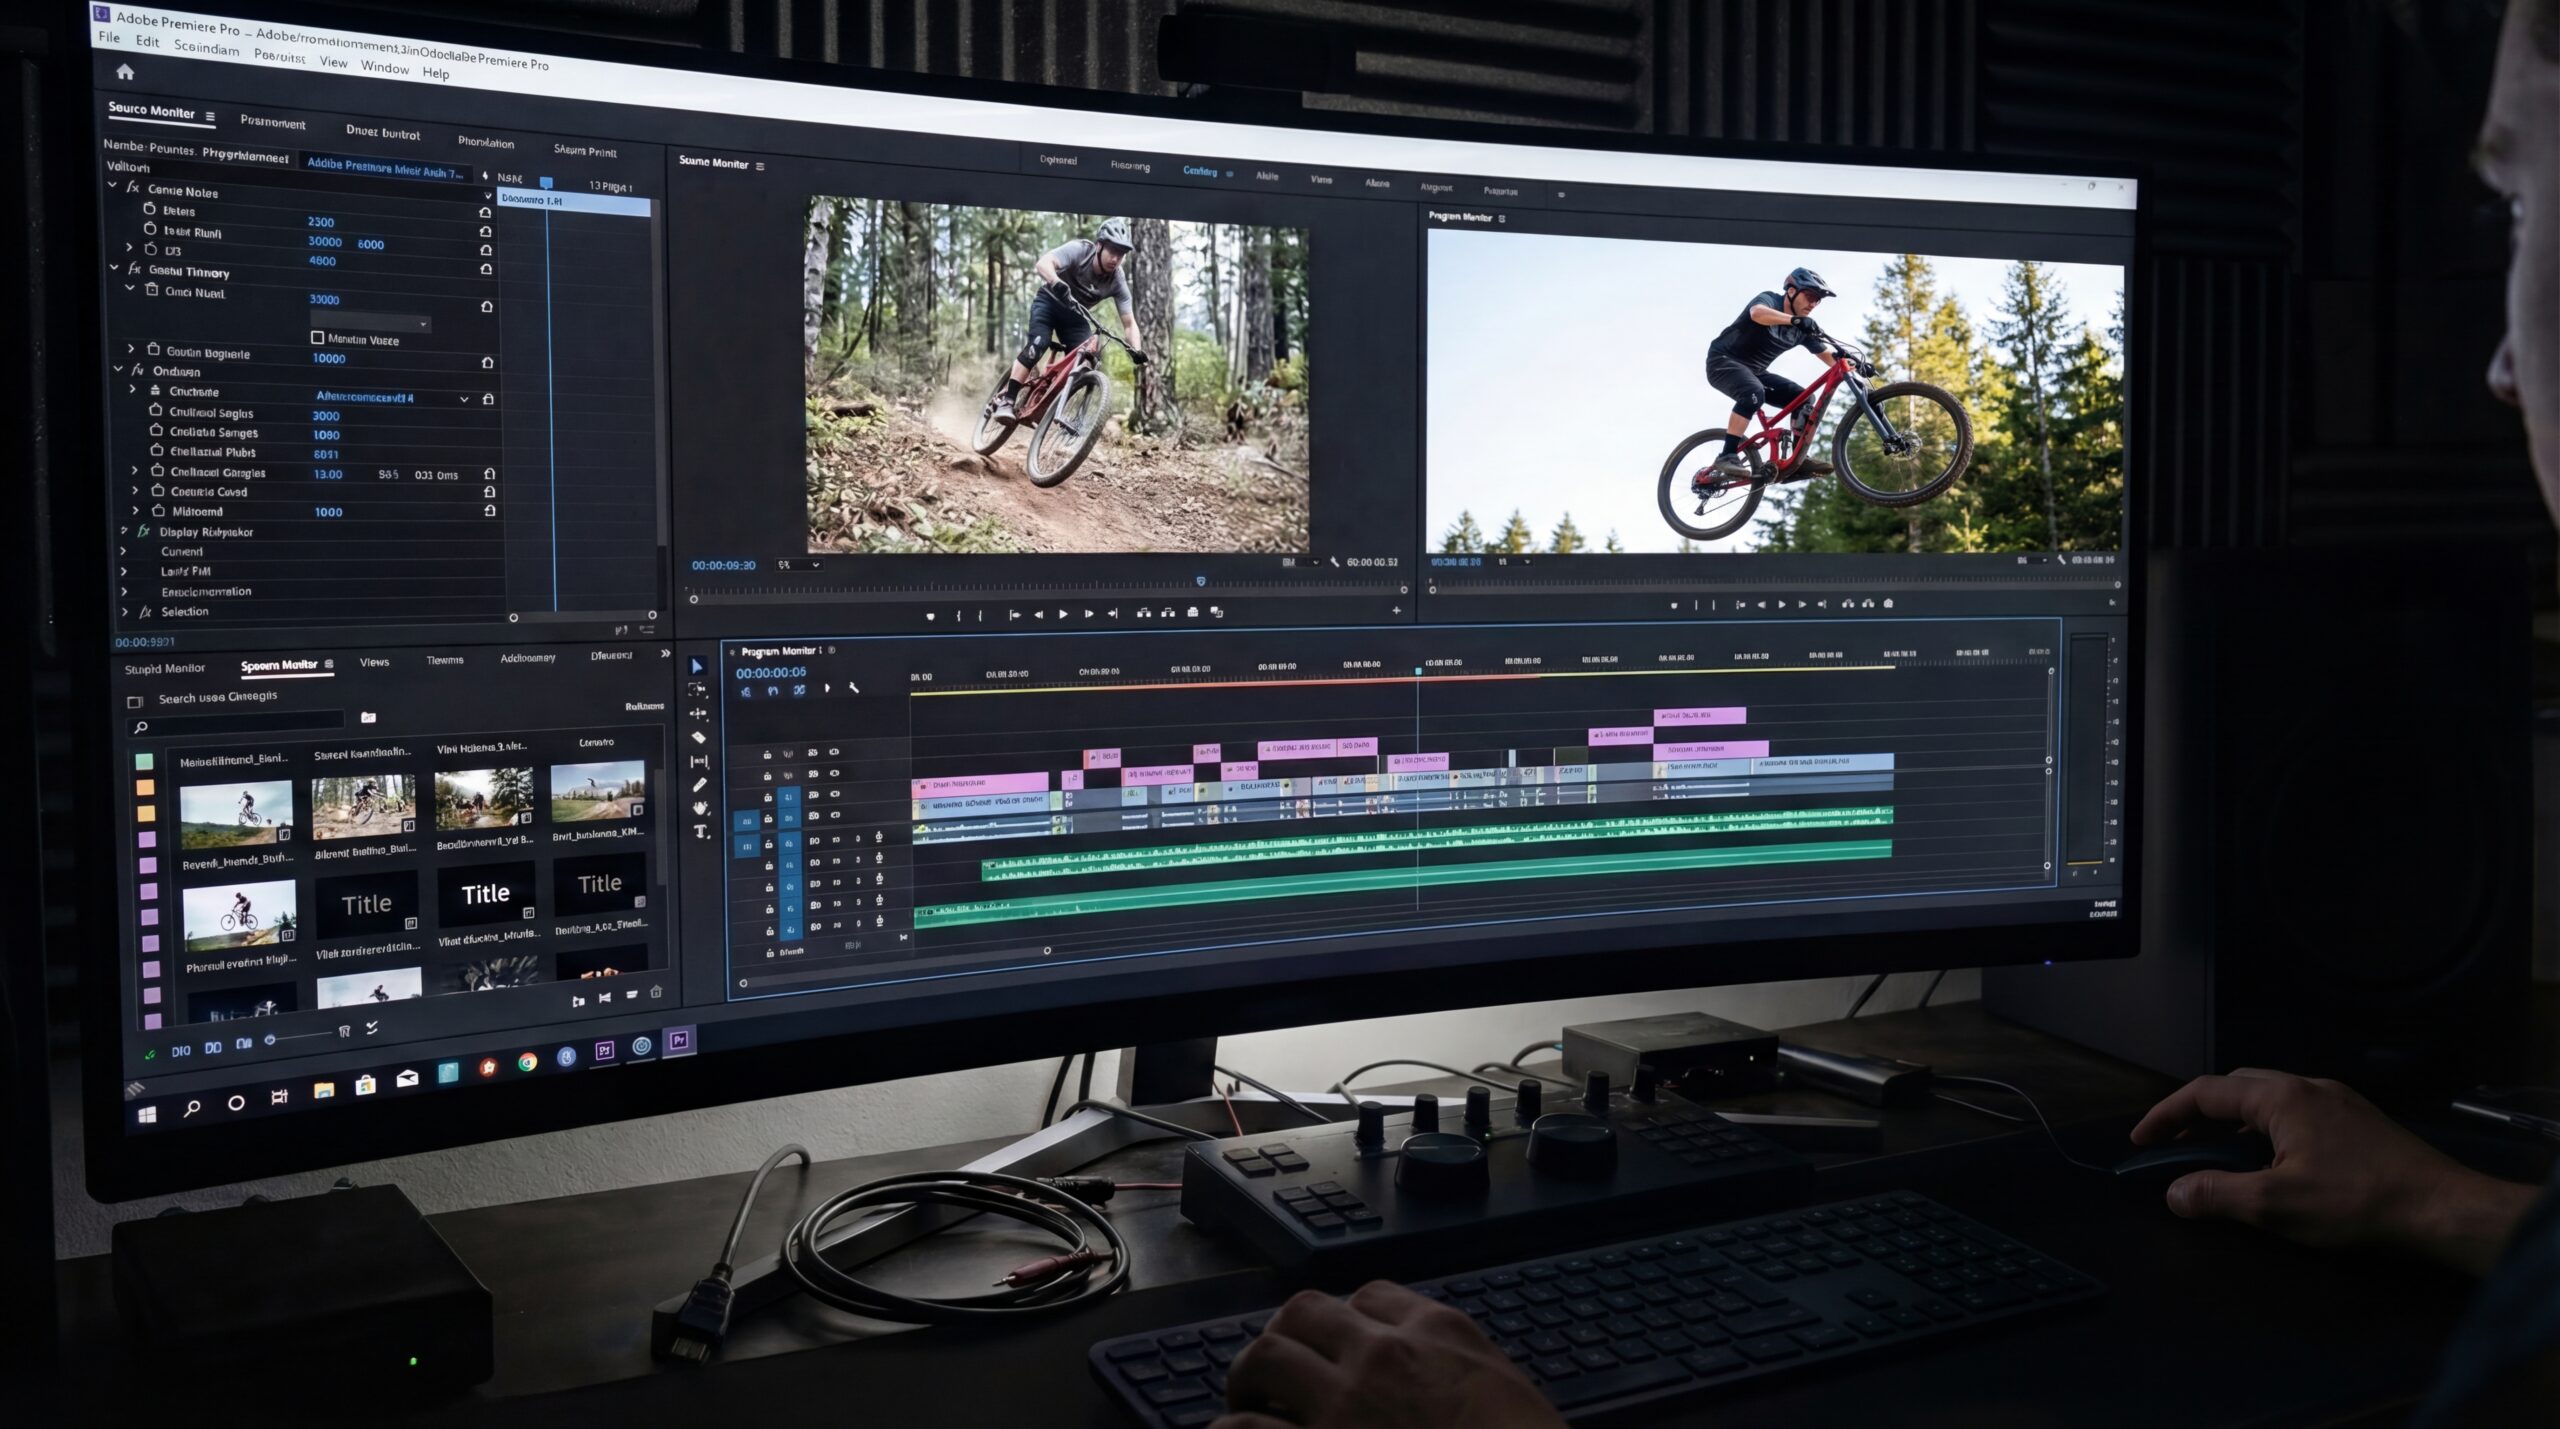Image resolution: width=2560 pixels, height=1429 pixels.
Task: Collapse the Cenue Notes effect group
Action: (113, 186)
